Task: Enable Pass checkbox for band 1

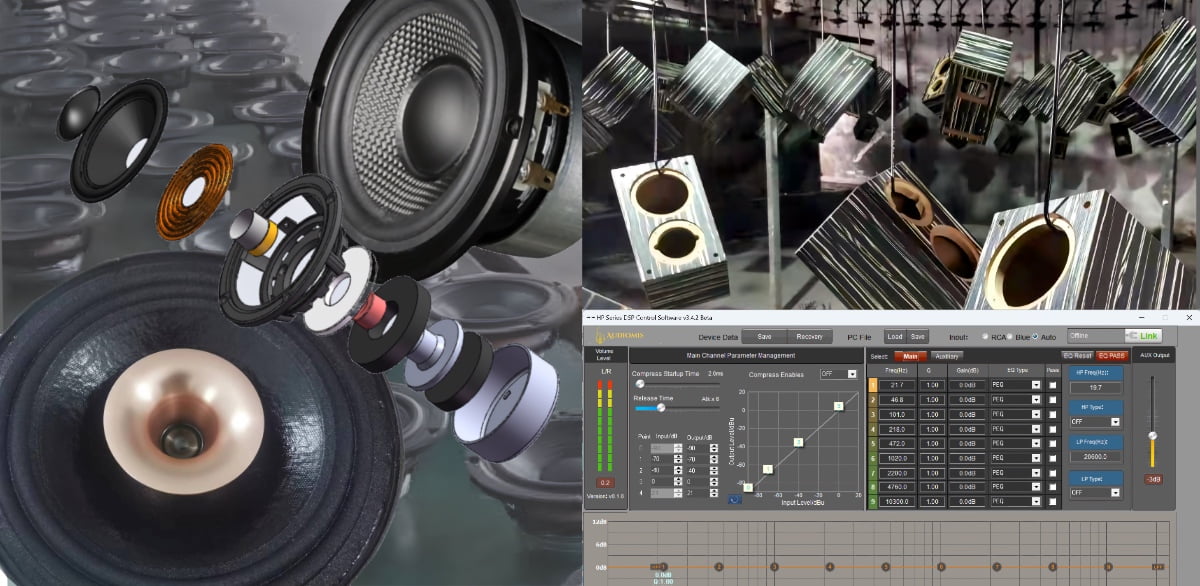Action: pyautogui.click(x=1052, y=384)
